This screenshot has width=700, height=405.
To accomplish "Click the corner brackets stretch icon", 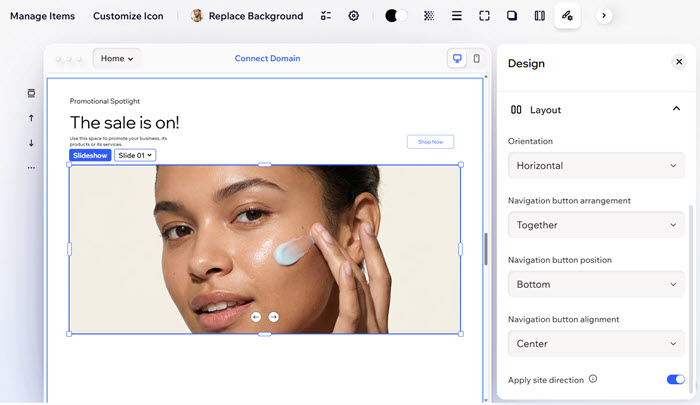I will 484,16.
